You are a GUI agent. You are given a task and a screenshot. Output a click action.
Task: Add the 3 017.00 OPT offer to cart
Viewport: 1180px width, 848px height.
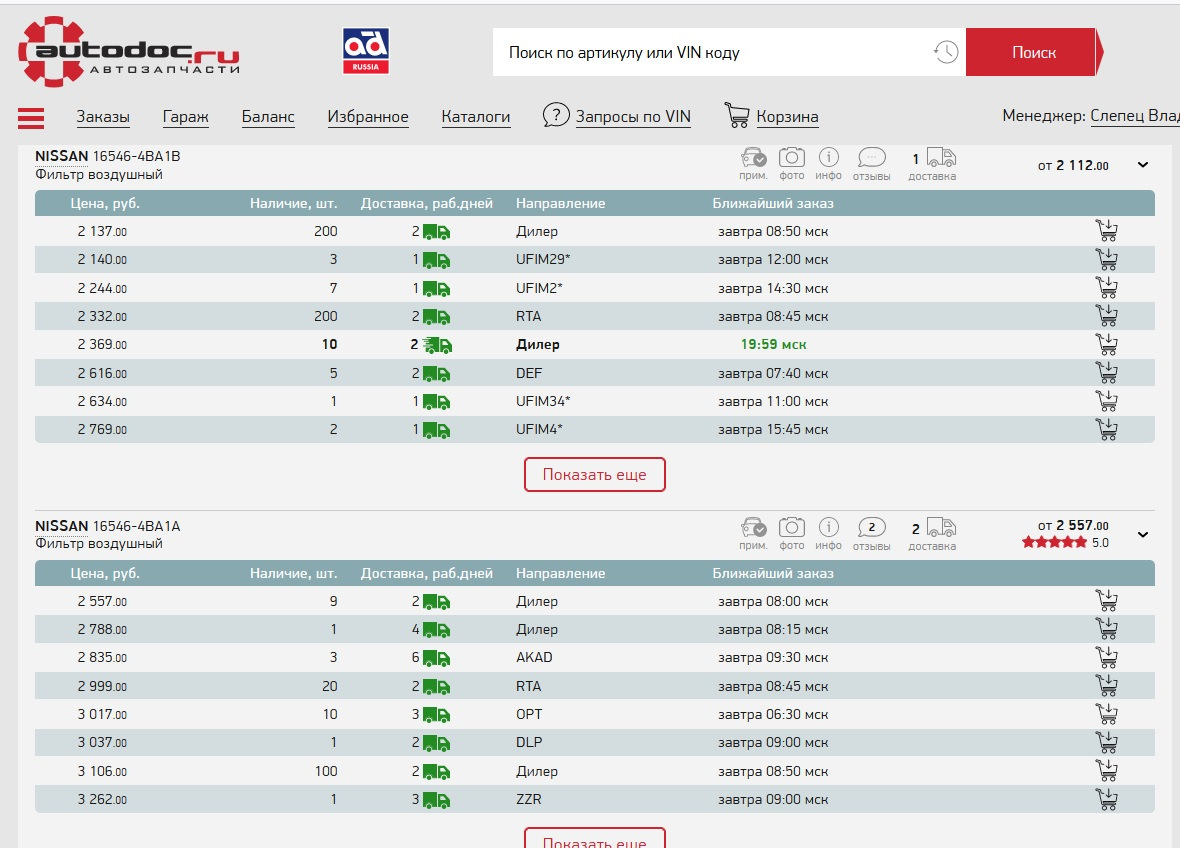1106,713
